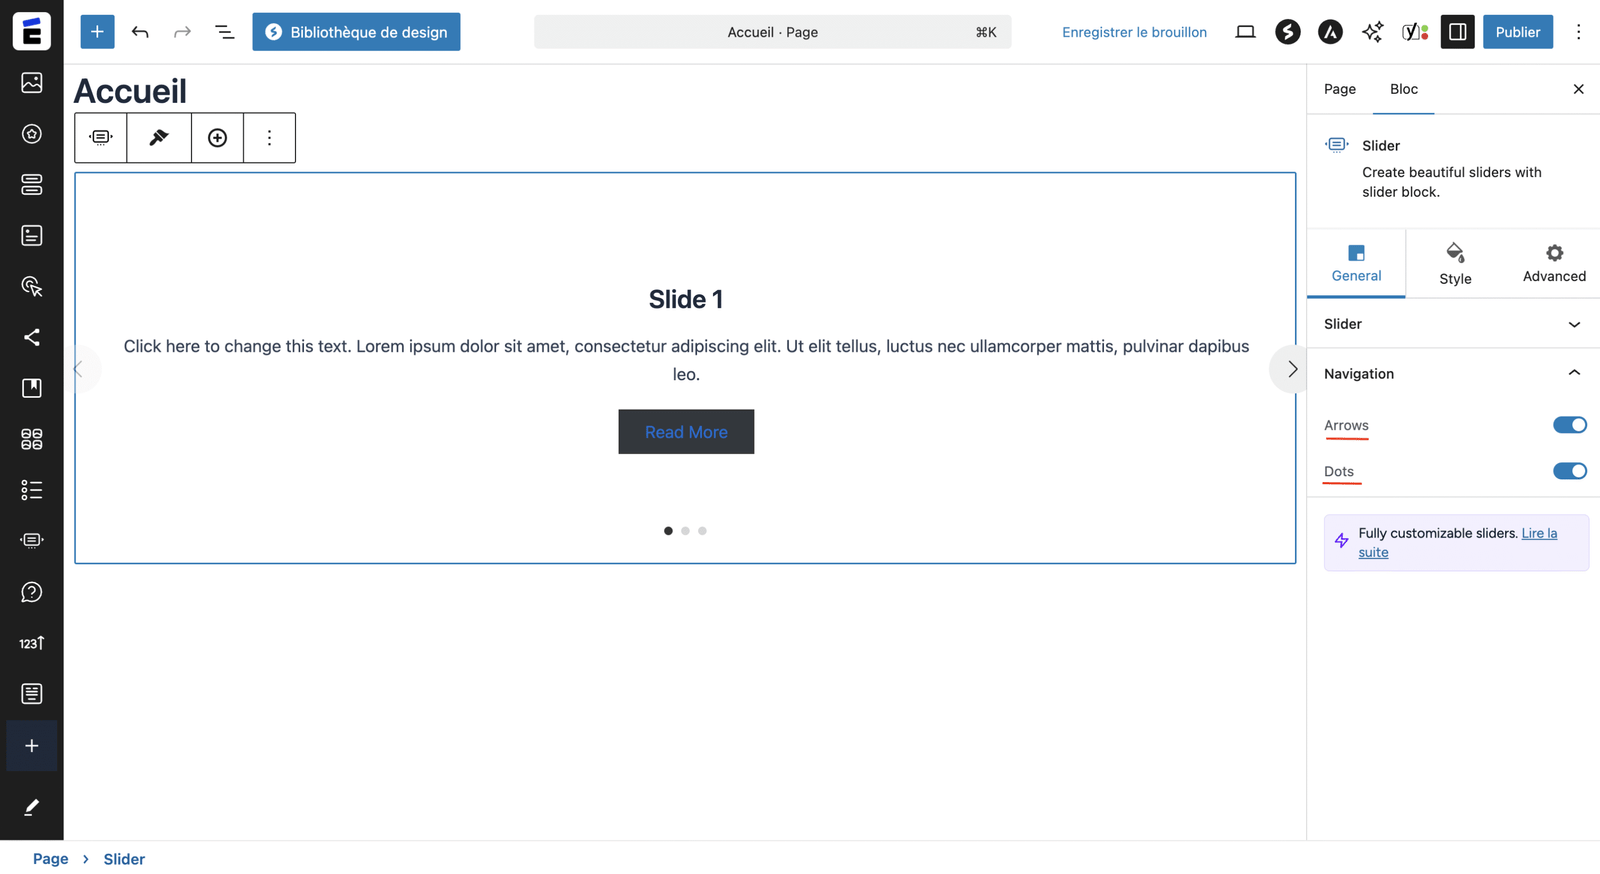
Task: Select the 123 counter block icon
Action: coord(32,643)
